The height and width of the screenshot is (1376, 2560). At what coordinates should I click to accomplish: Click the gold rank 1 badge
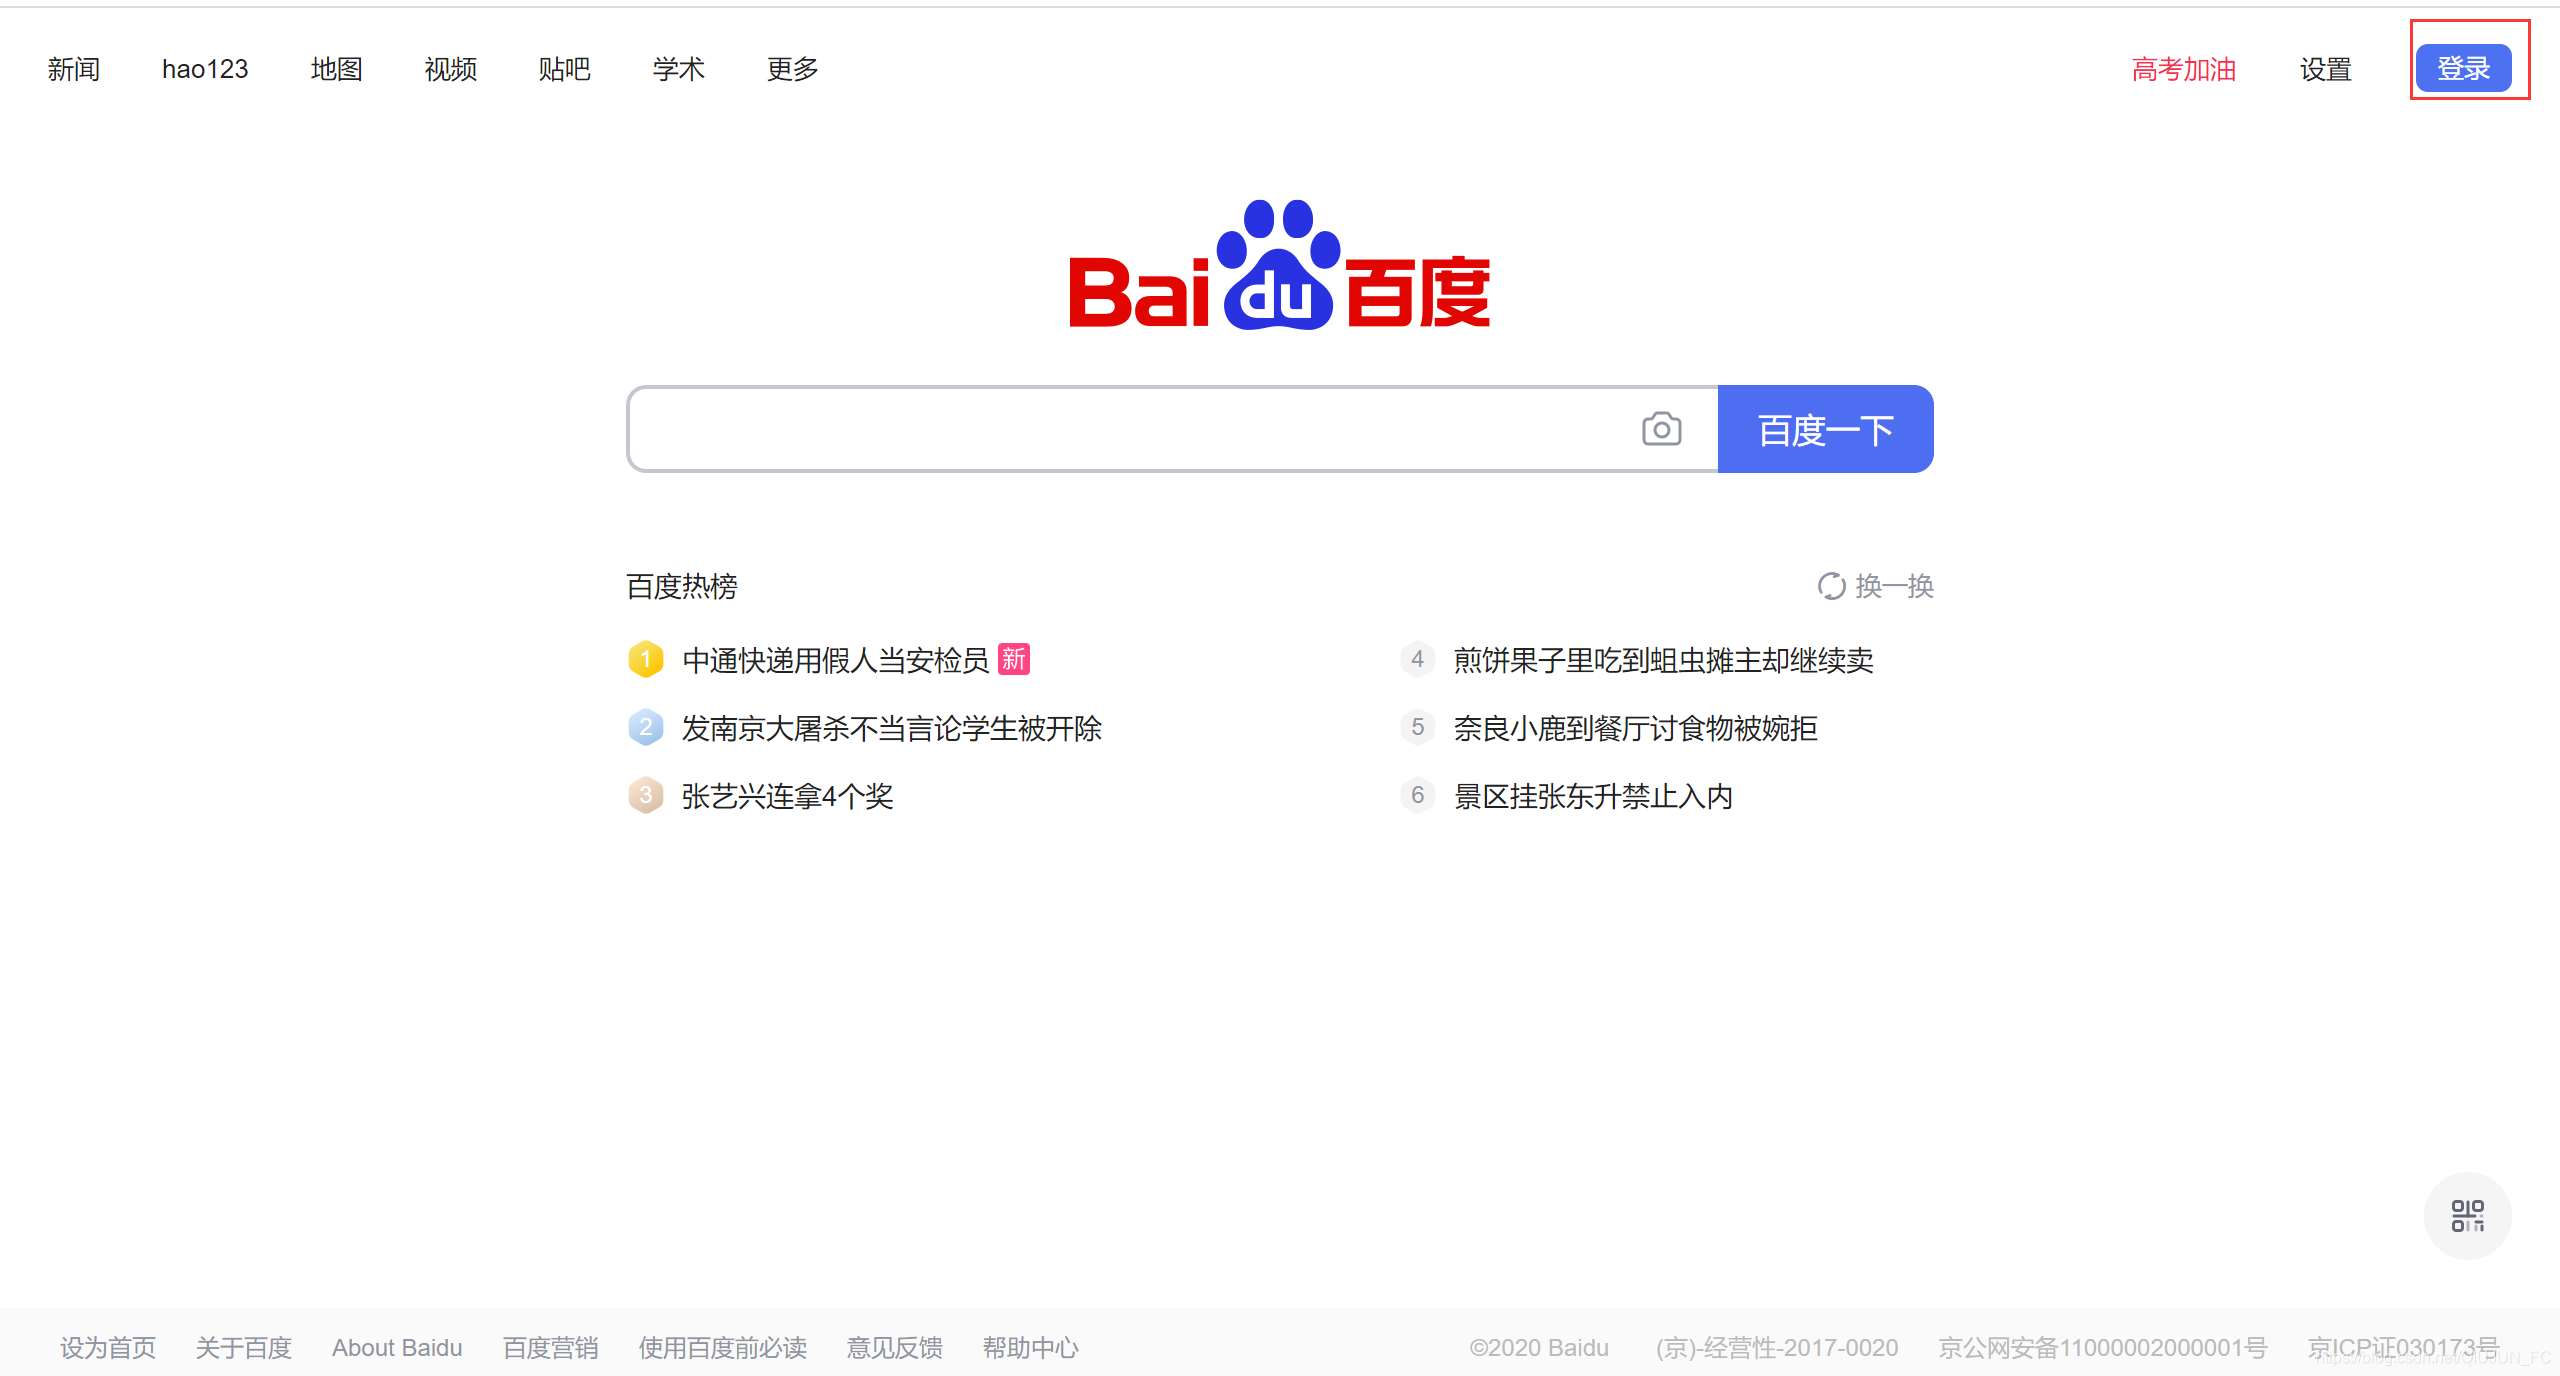click(x=646, y=659)
